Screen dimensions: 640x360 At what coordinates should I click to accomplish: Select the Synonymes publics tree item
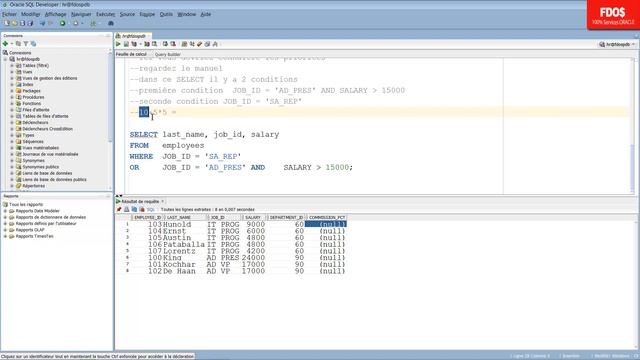click(x=40, y=167)
